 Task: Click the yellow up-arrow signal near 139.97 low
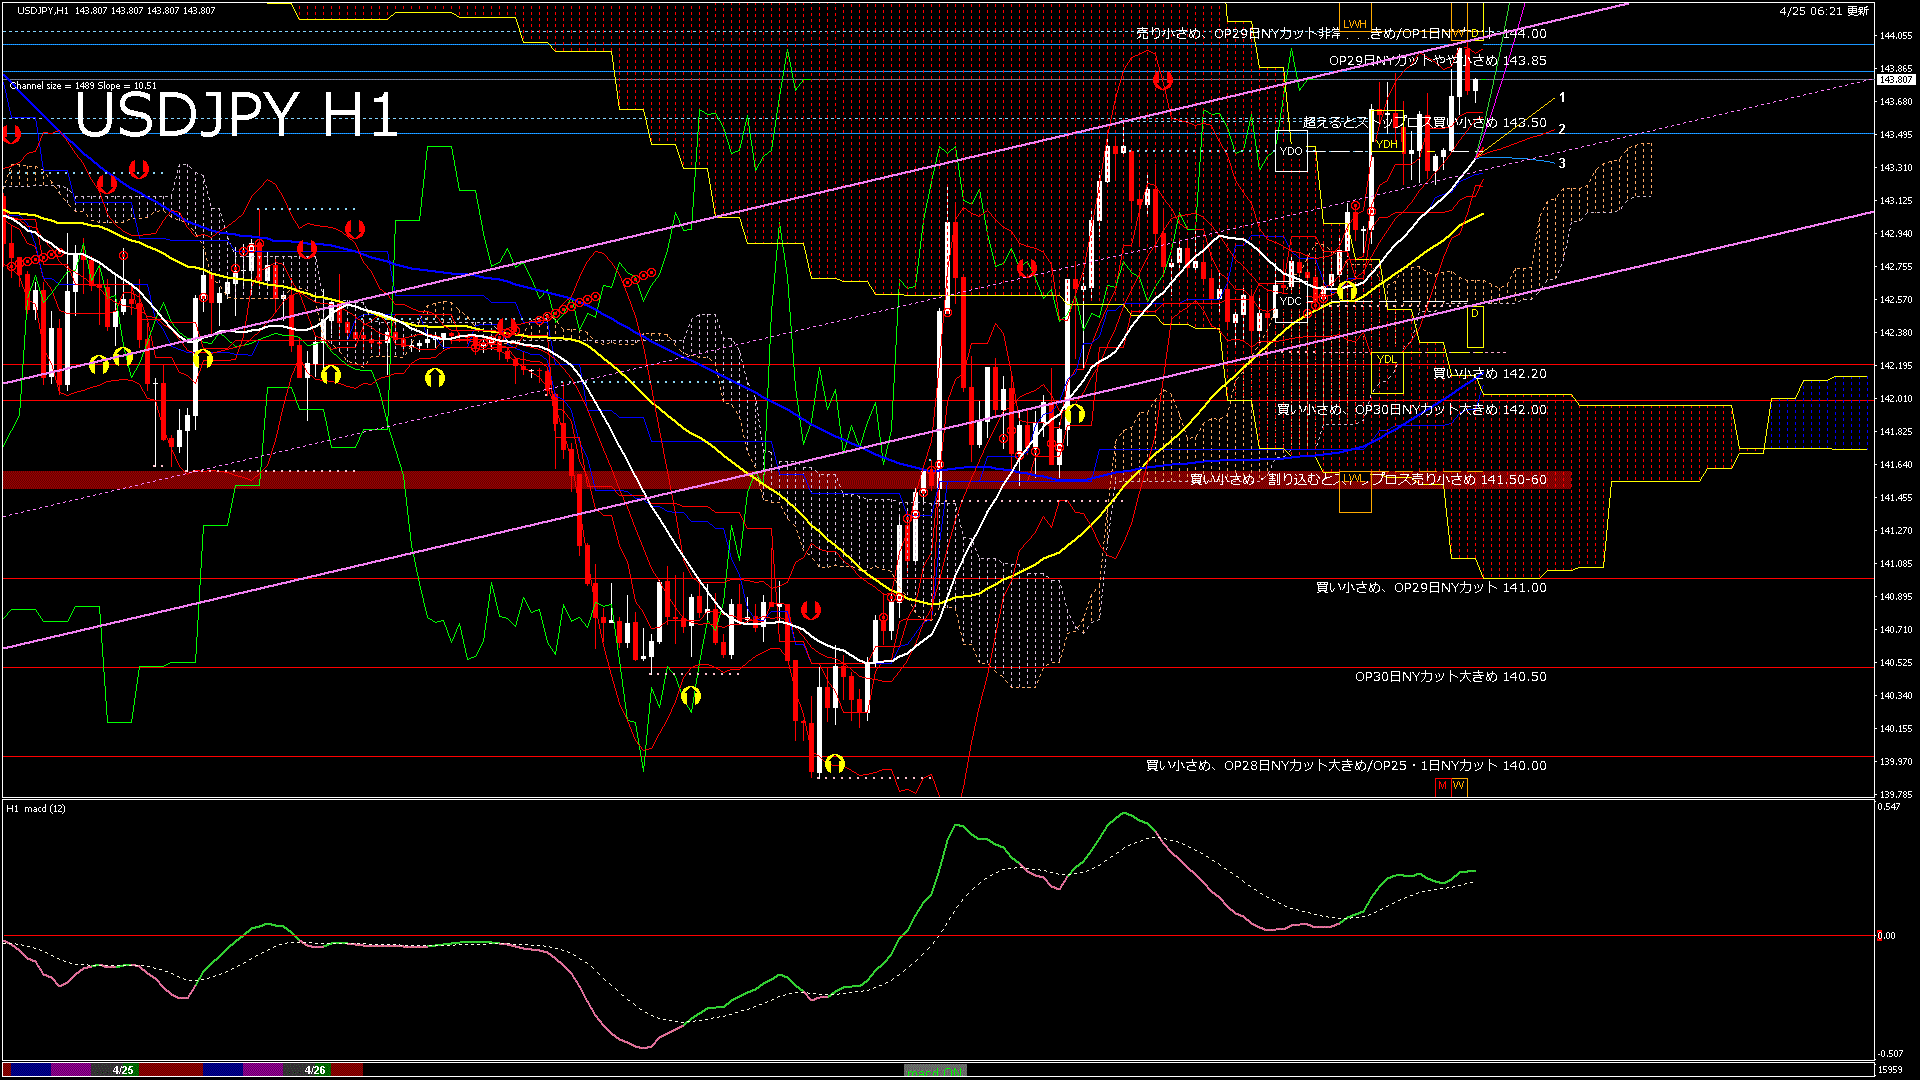pos(834,764)
